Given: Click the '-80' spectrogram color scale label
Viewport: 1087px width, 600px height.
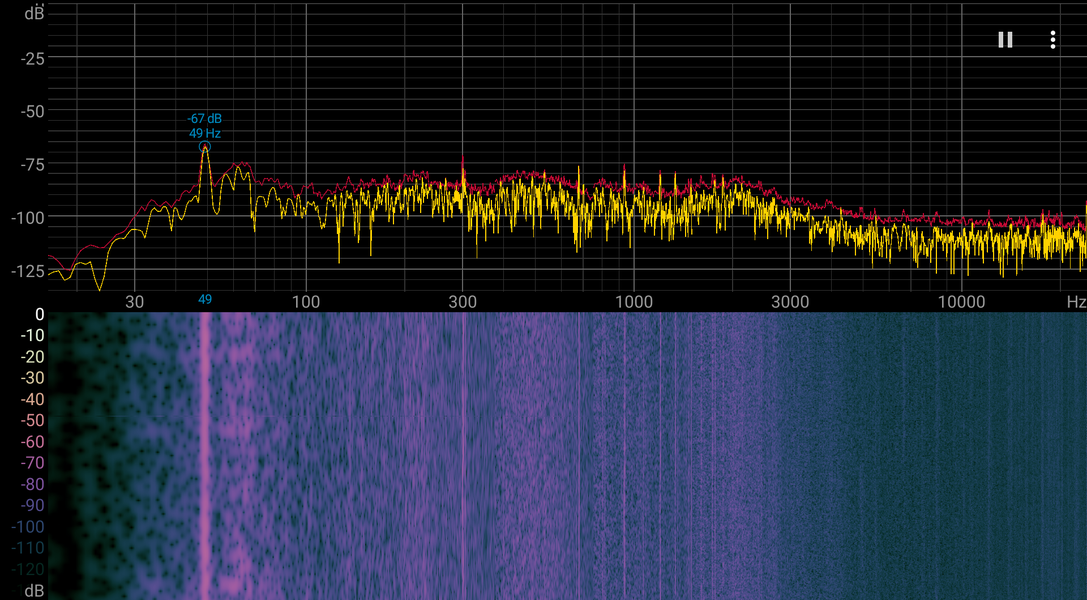Looking at the screenshot, I should click(x=31, y=484).
